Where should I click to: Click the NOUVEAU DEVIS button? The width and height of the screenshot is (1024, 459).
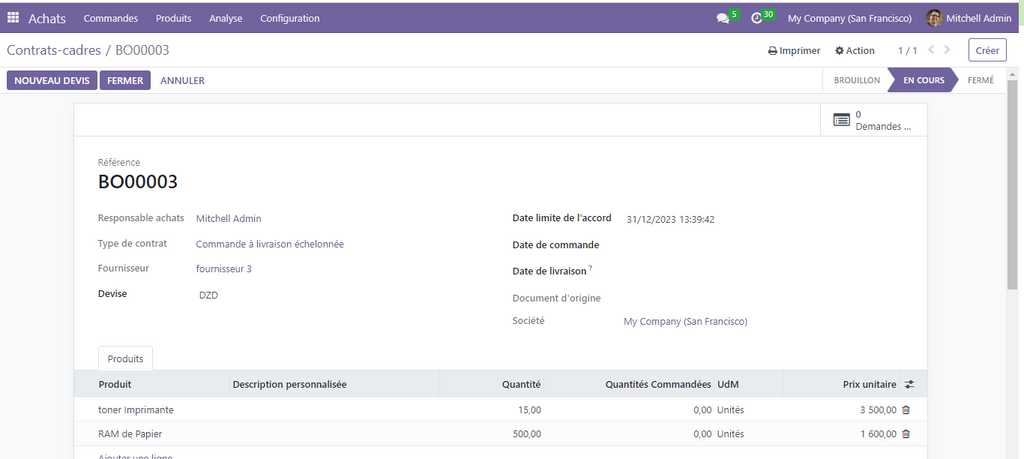pyautogui.click(x=51, y=80)
